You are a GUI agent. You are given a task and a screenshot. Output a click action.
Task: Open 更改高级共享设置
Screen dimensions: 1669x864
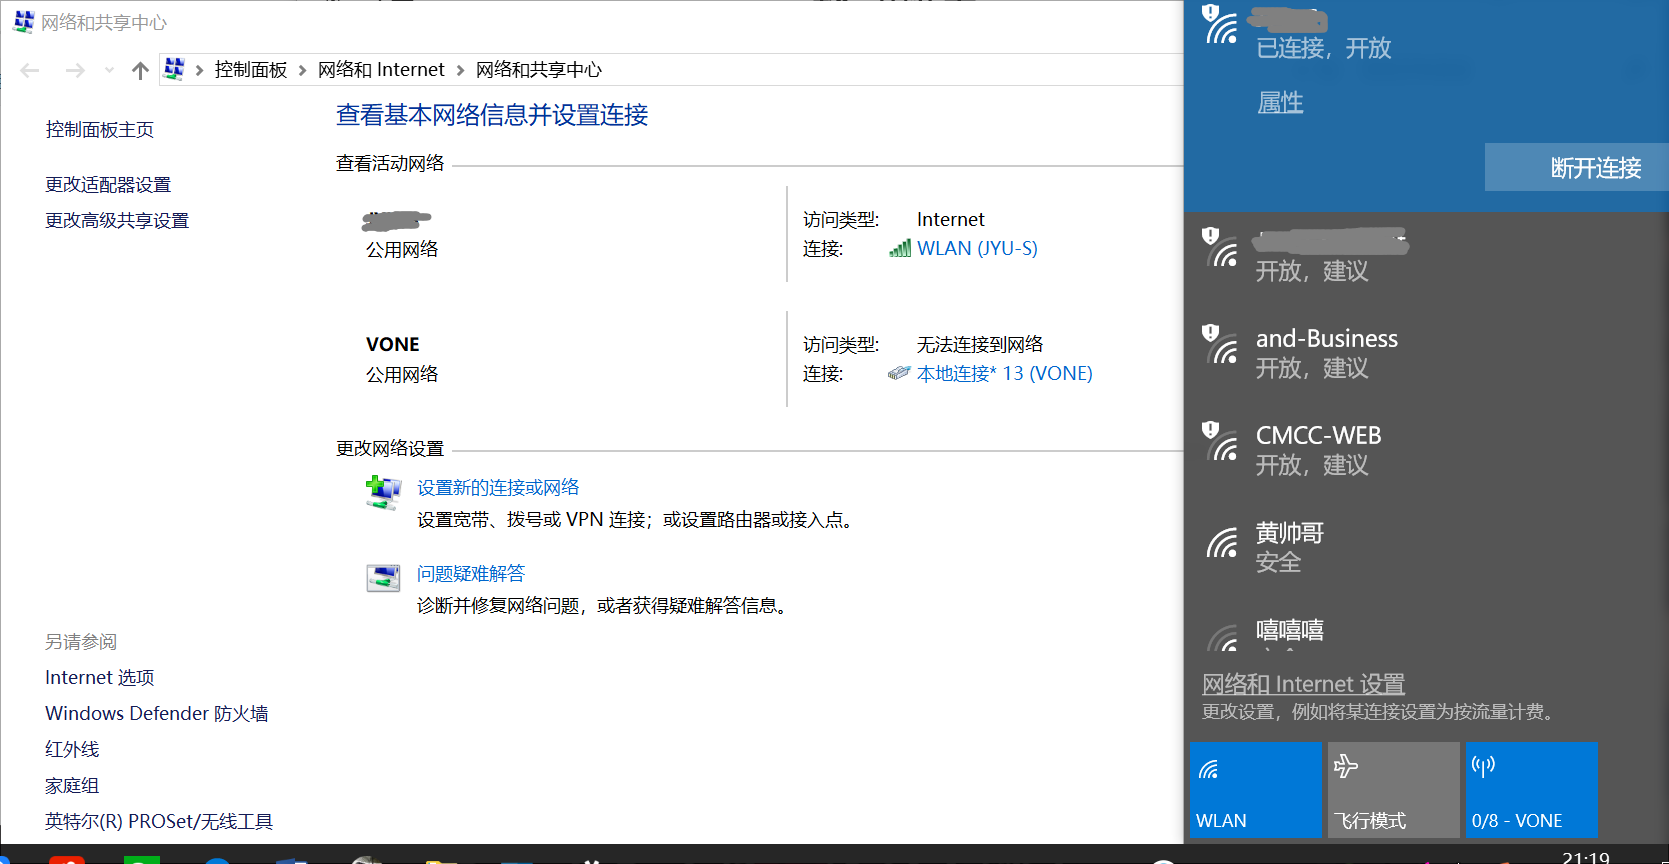point(117,220)
